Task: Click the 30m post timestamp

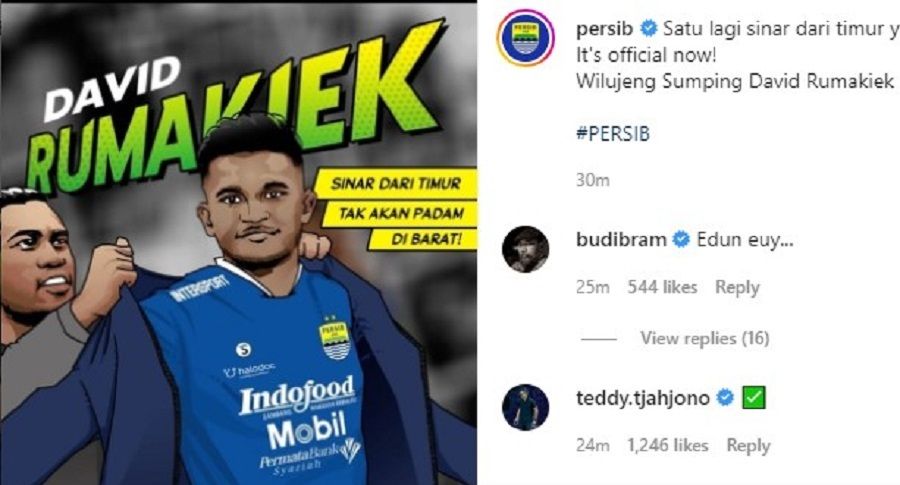Action: click(x=592, y=180)
